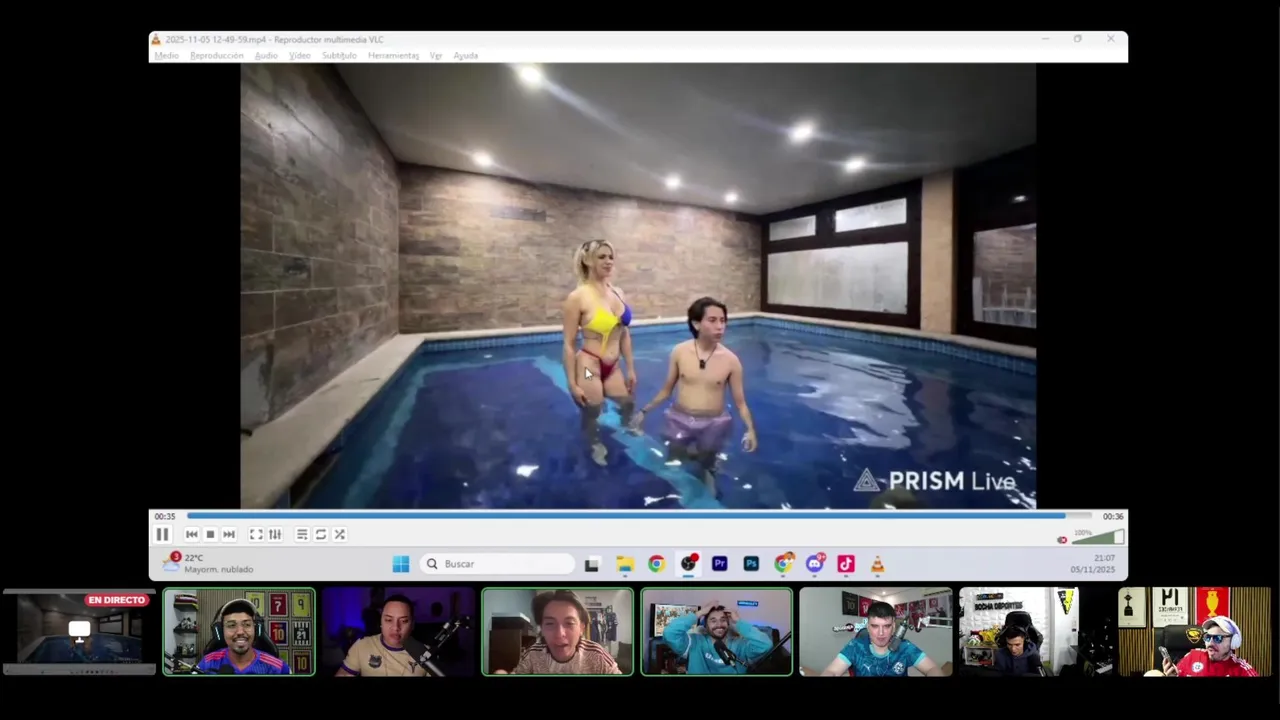Image resolution: width=1280 pixels, height=720 pixels.
Task: Seek within the VLC progress bar
Action: tap(640, 516)
